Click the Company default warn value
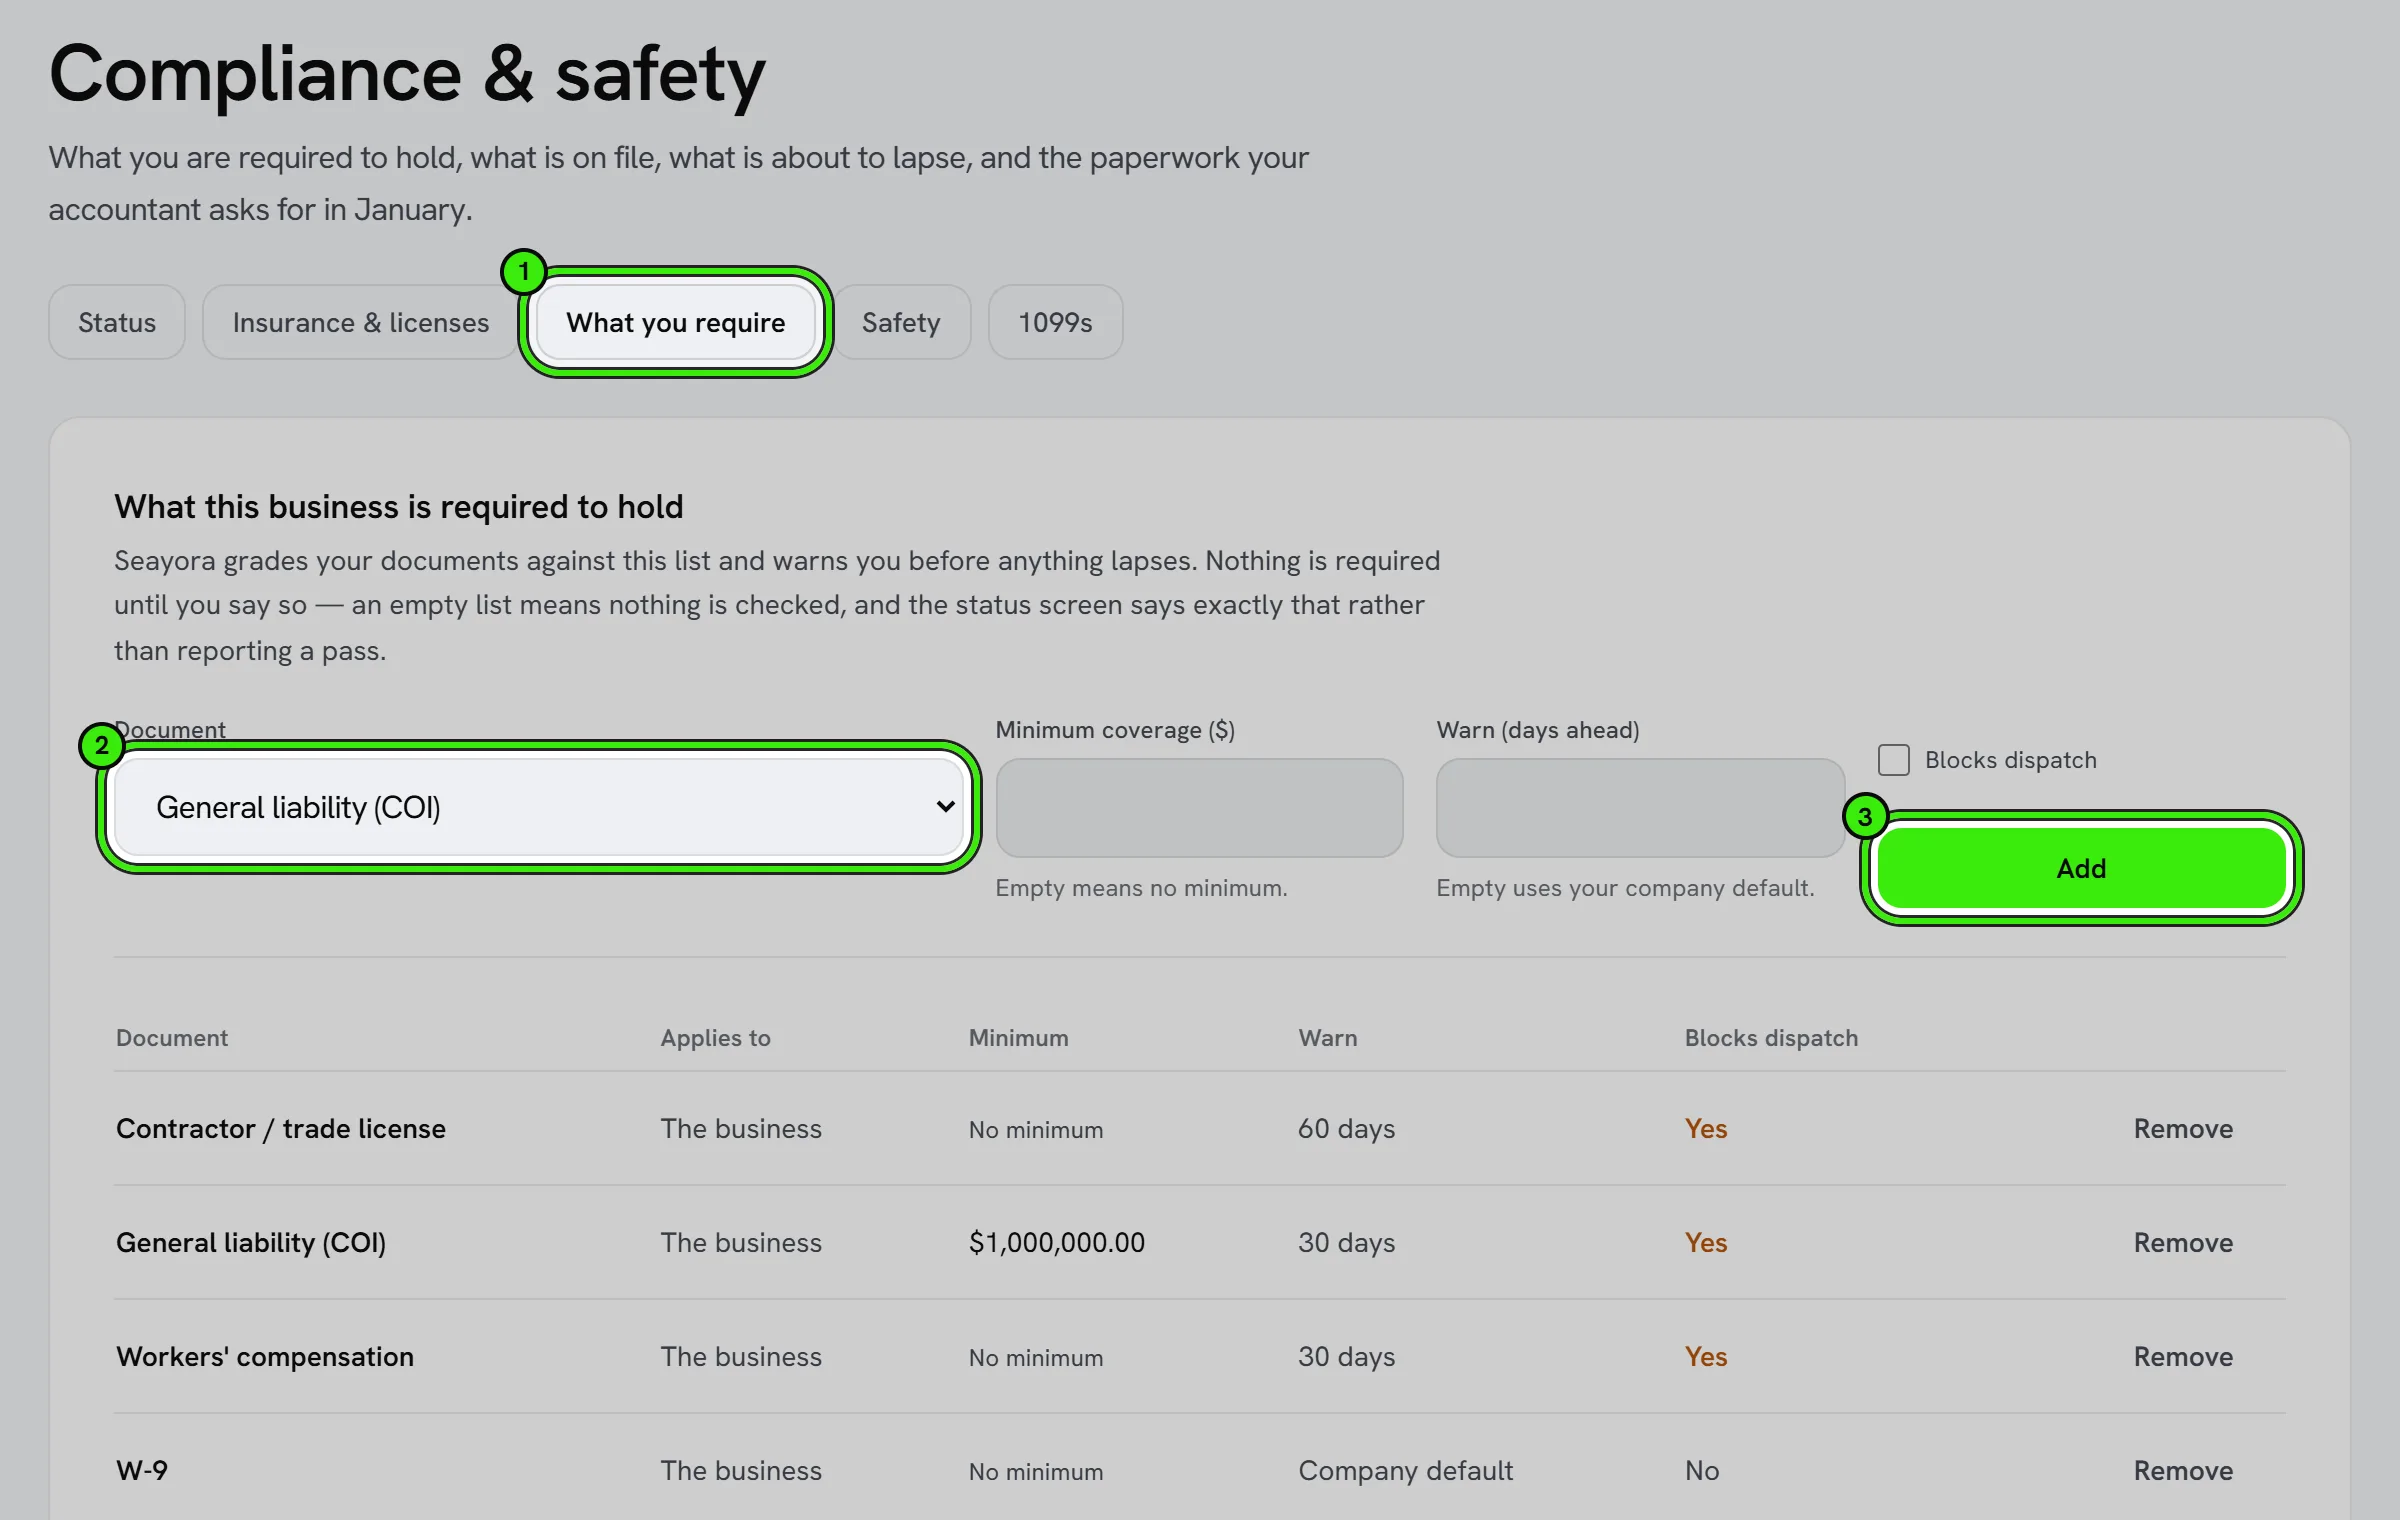2400x1520 pixels. pos(1405,1470)
